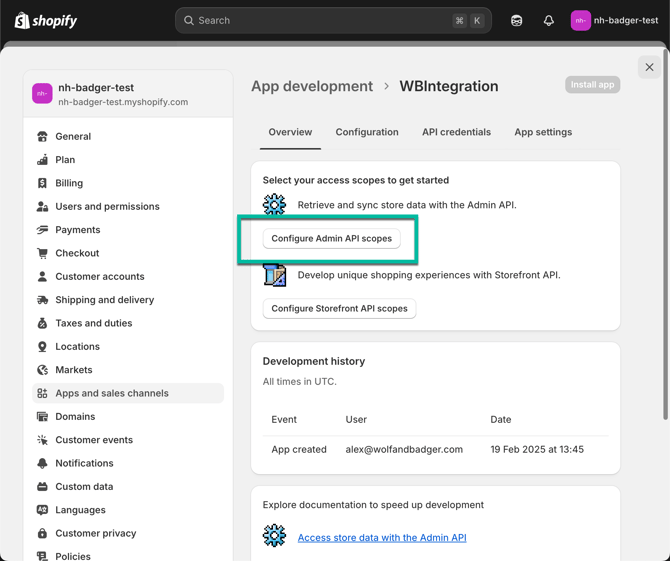Click the gear icon beside documentation link
The width and height of the screenshot is (670, 561).
coord(274,536)
